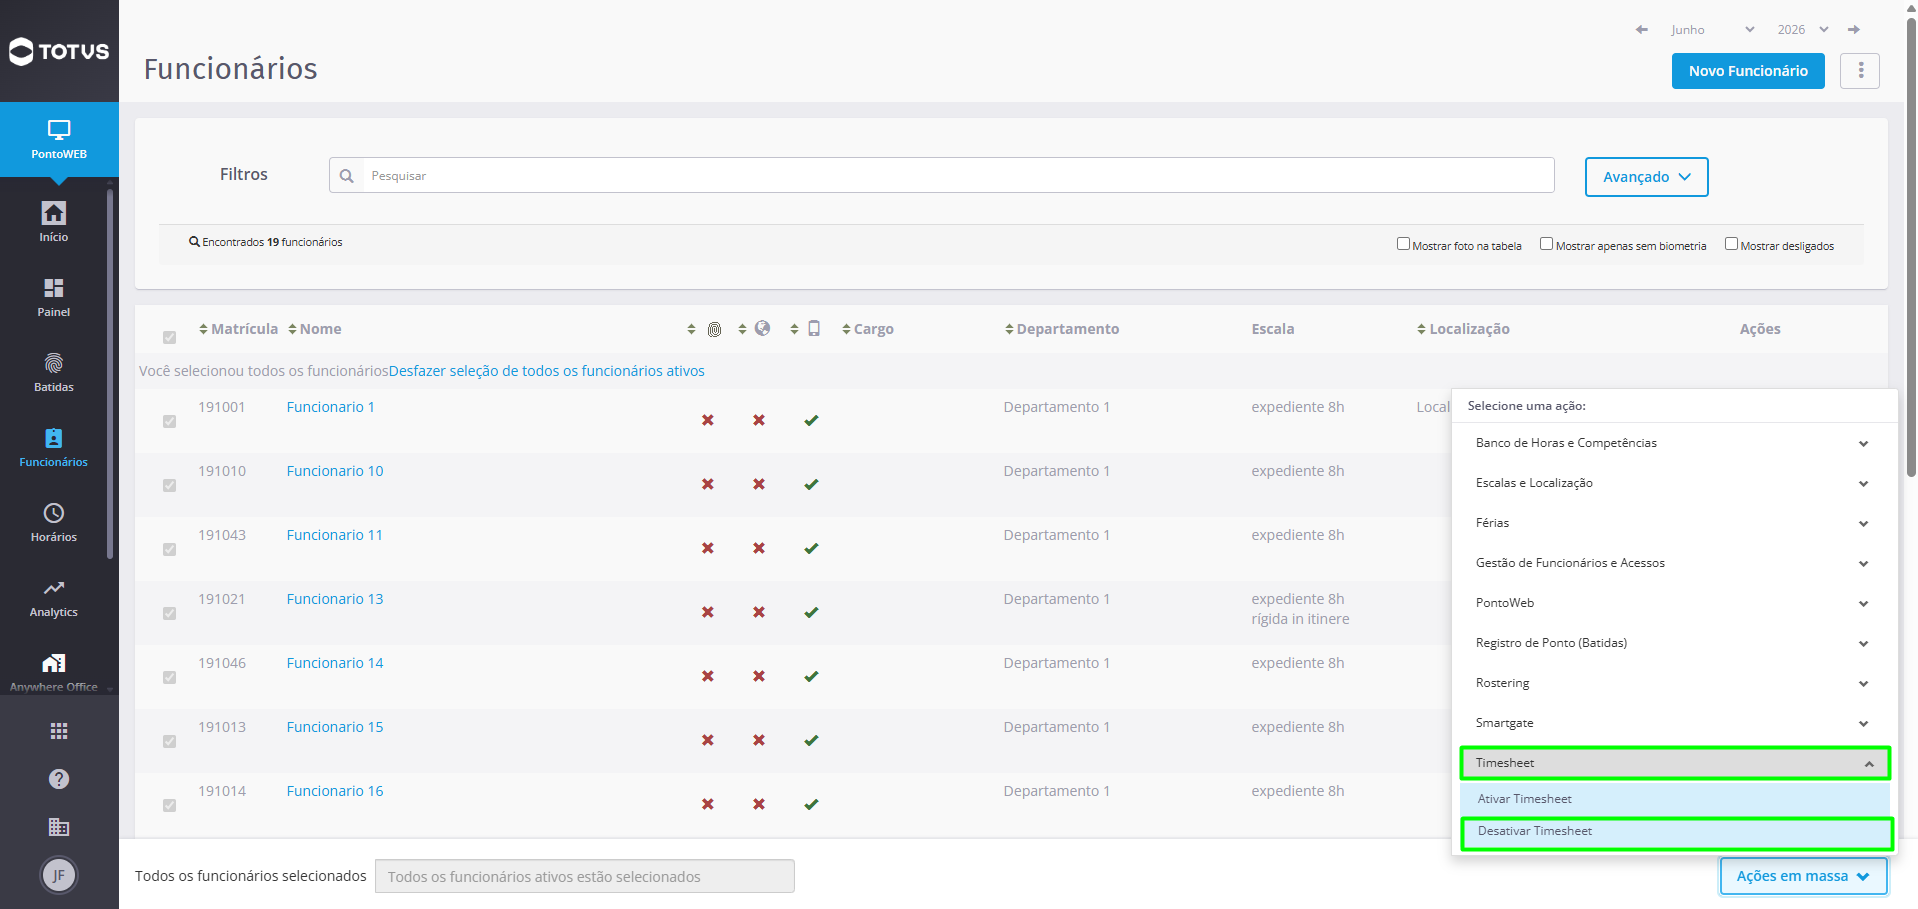1918x909 pixels.
Task: Expand the Férias group
Action: pos(1675,523)
